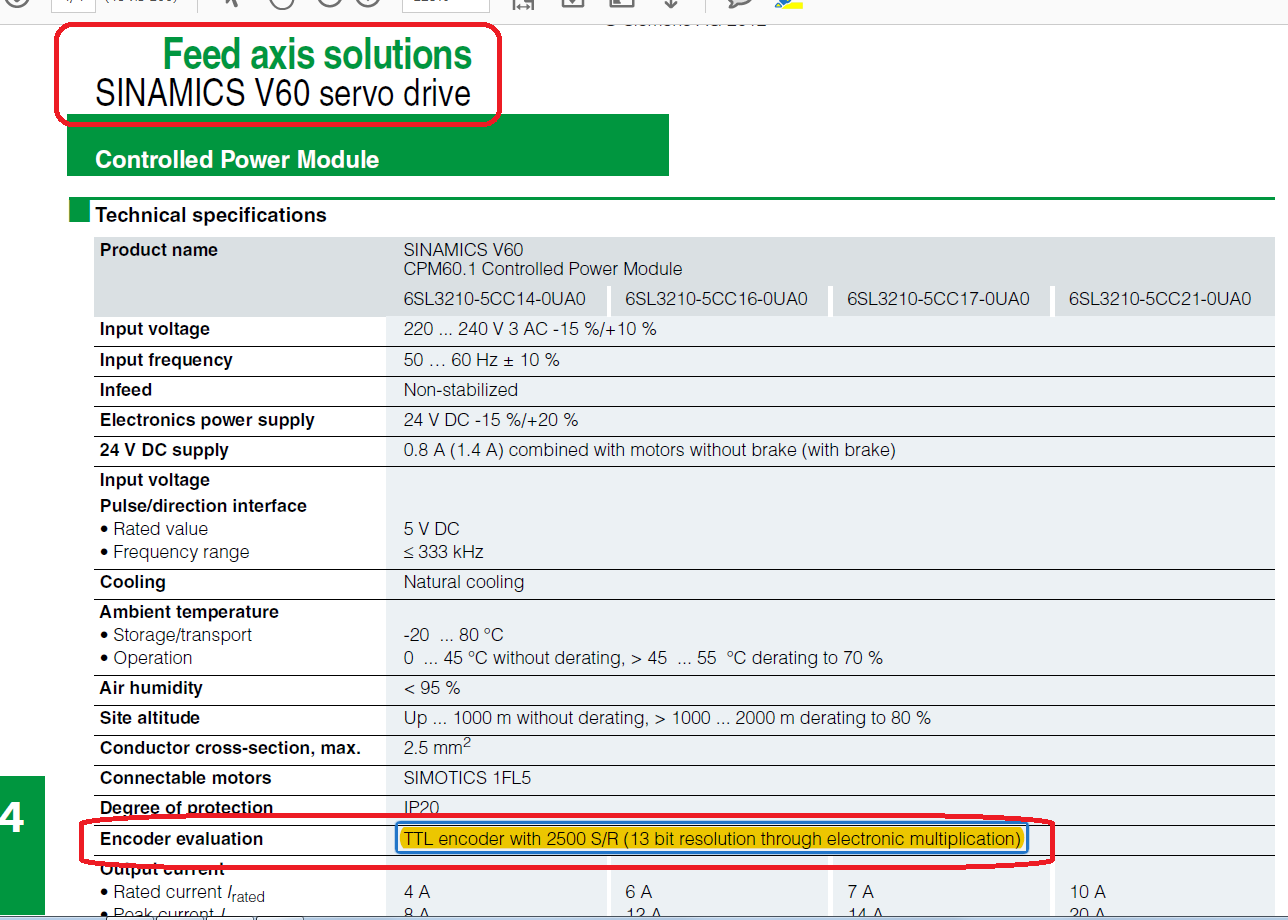Click the 'Product name' row label
The height and width of the screenshot is (920, 1288).
pyautogui.click(x=159, y=250)
